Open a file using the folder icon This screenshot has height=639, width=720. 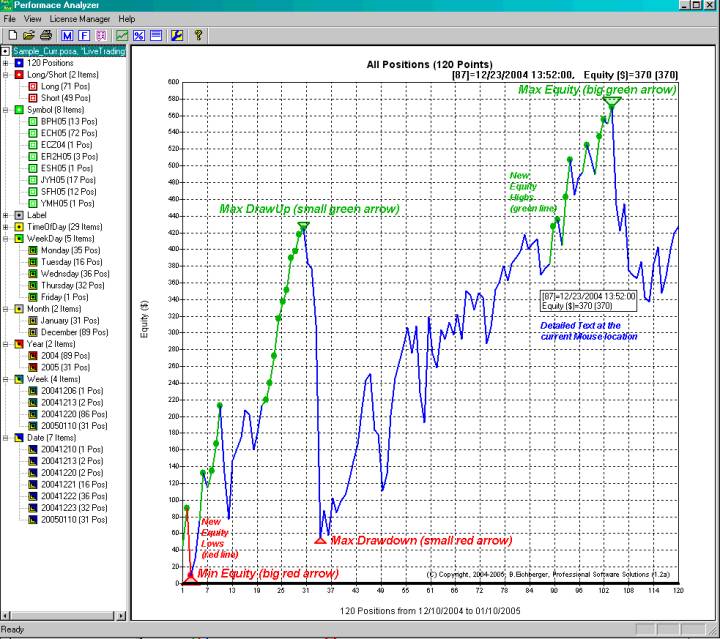pyautogui.click(x=29, y=35)
